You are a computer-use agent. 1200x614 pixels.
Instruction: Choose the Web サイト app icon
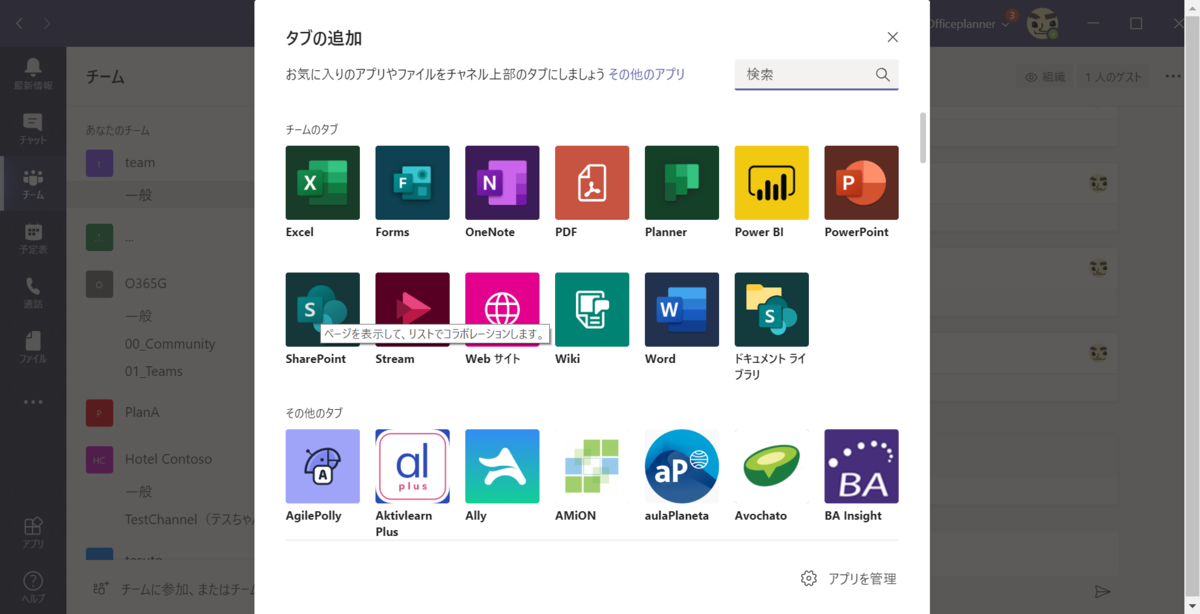(502, 310)
